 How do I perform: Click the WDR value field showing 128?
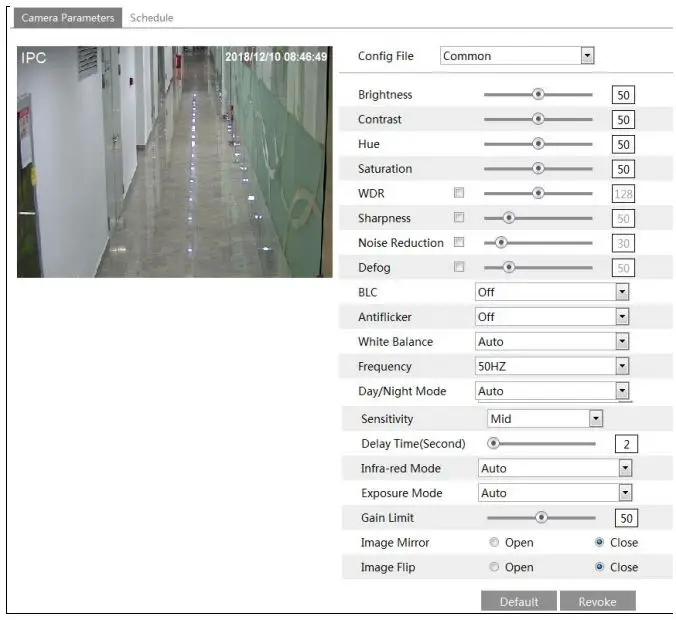click(x=623, y=194)
